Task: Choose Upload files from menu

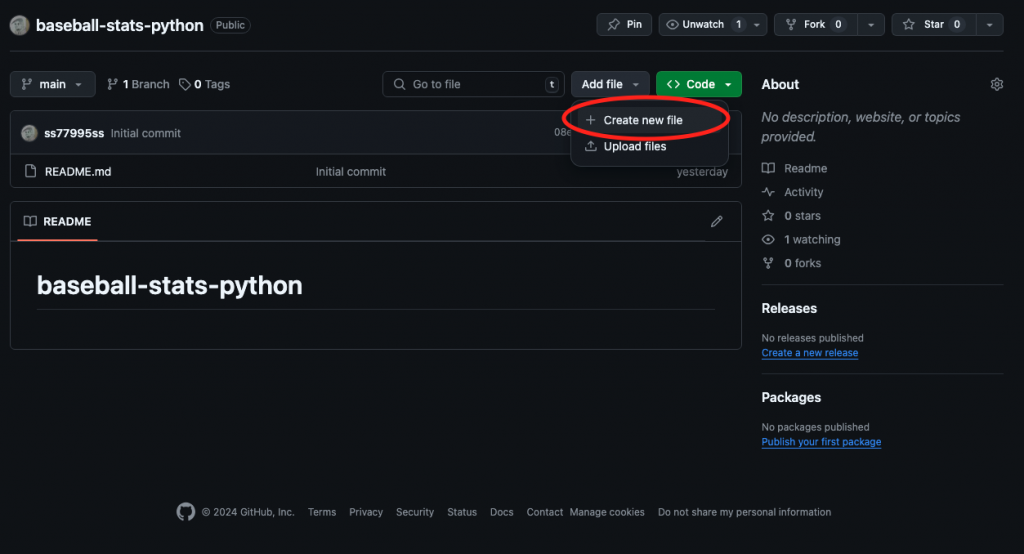Action: [x=648, y=146]
